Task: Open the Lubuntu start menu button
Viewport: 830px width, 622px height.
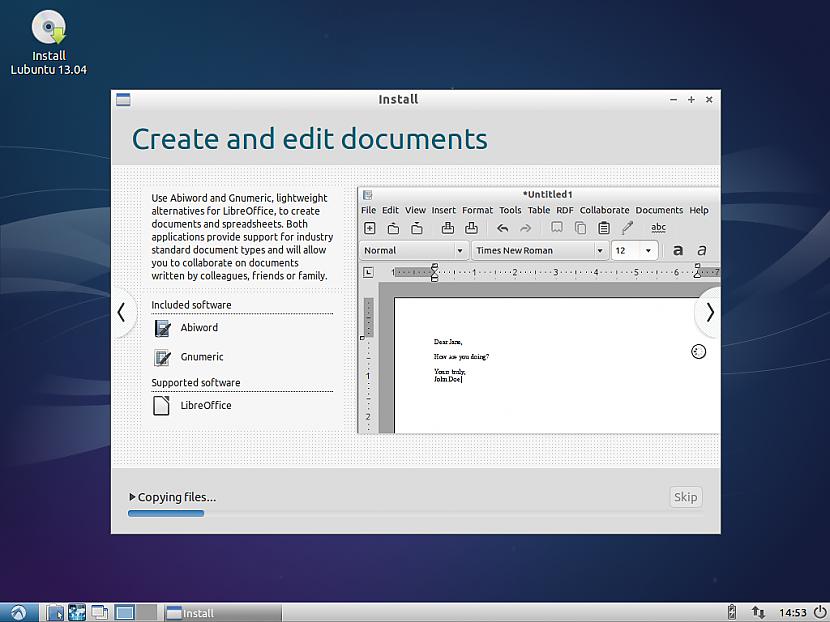Action: [x=19, y=612]
